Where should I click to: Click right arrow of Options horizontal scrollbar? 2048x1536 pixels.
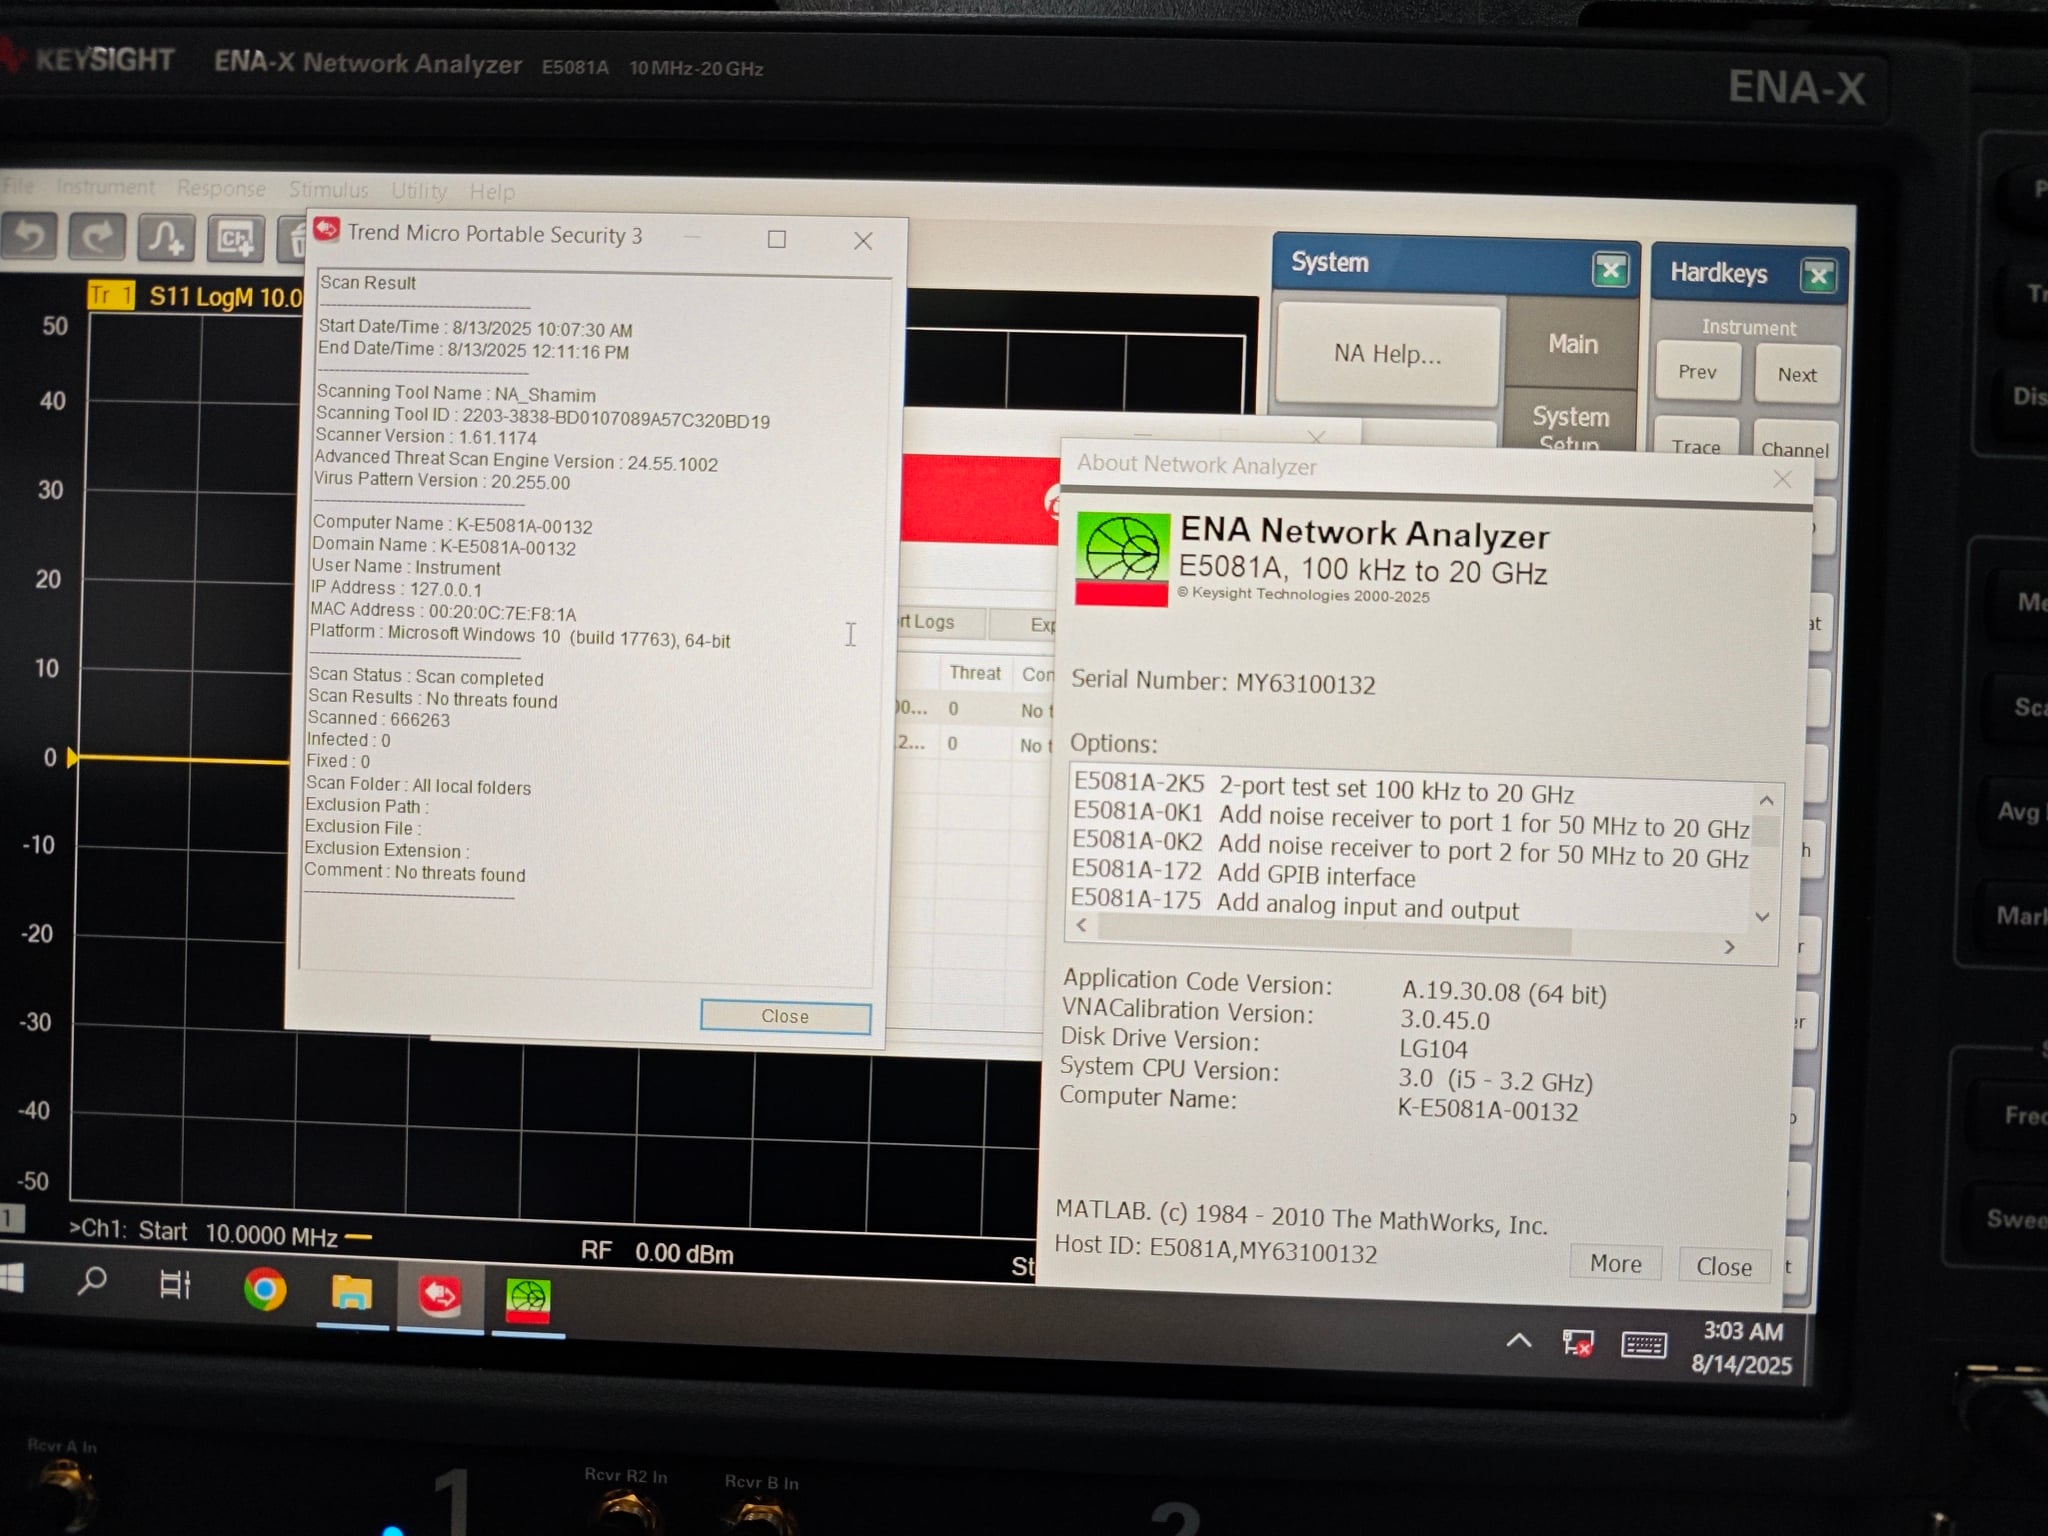[x=1729, y=946]
